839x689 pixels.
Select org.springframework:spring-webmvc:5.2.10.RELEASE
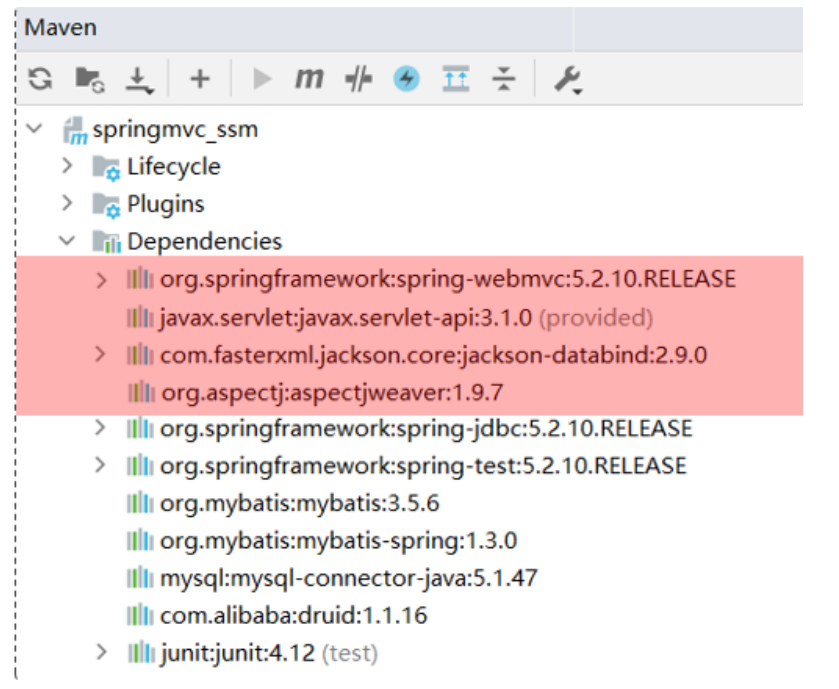point(448,279)
